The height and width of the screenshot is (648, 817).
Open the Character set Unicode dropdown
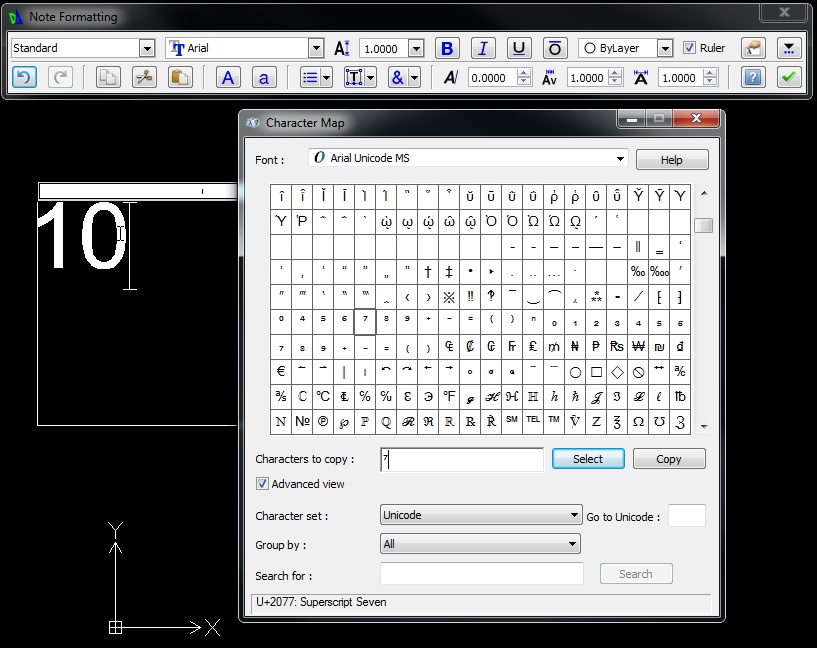pos(574,515)
